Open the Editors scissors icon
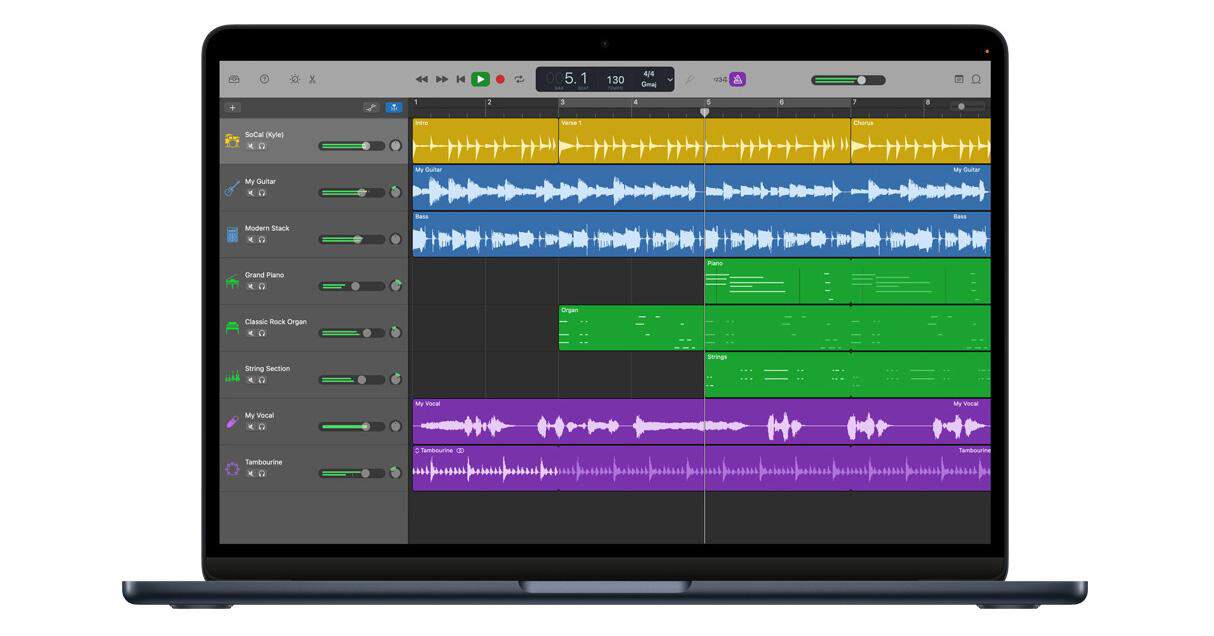The width and height of the screenshot is (1214, 636). [312, 79]
